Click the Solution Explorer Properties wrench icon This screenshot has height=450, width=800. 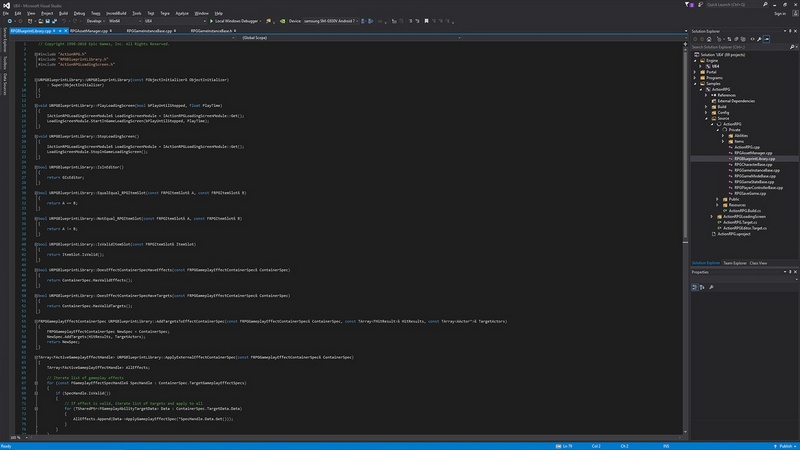click(757, 39)
